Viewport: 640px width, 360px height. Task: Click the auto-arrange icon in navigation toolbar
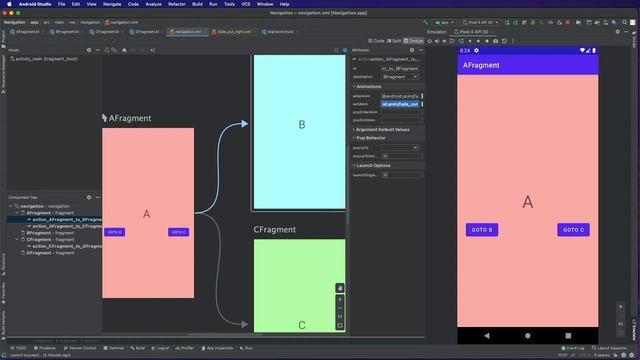point(152,50)
